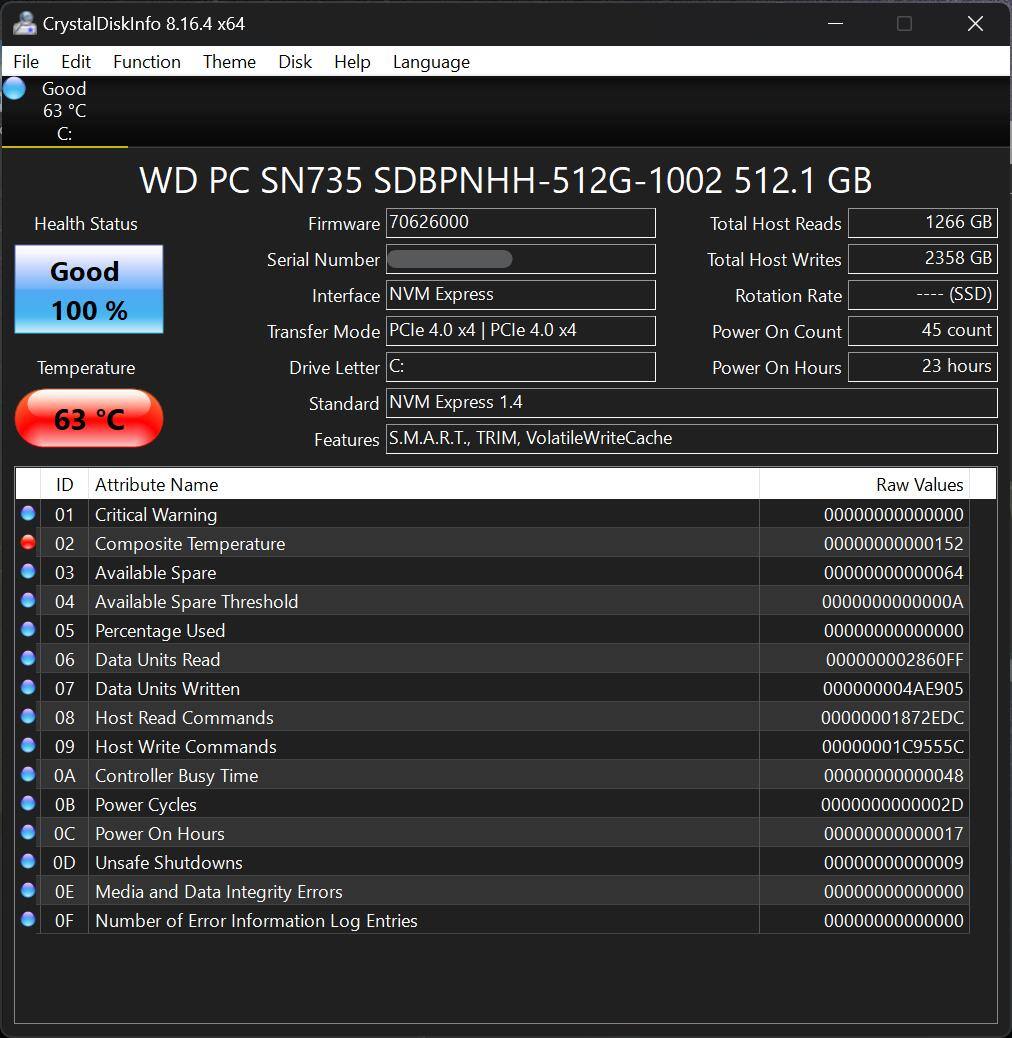Image resolution: width=1012 pixels, height=1038 pixels.
Task: Click the red 63 °C temperature button
Action: tap(89, 418)
